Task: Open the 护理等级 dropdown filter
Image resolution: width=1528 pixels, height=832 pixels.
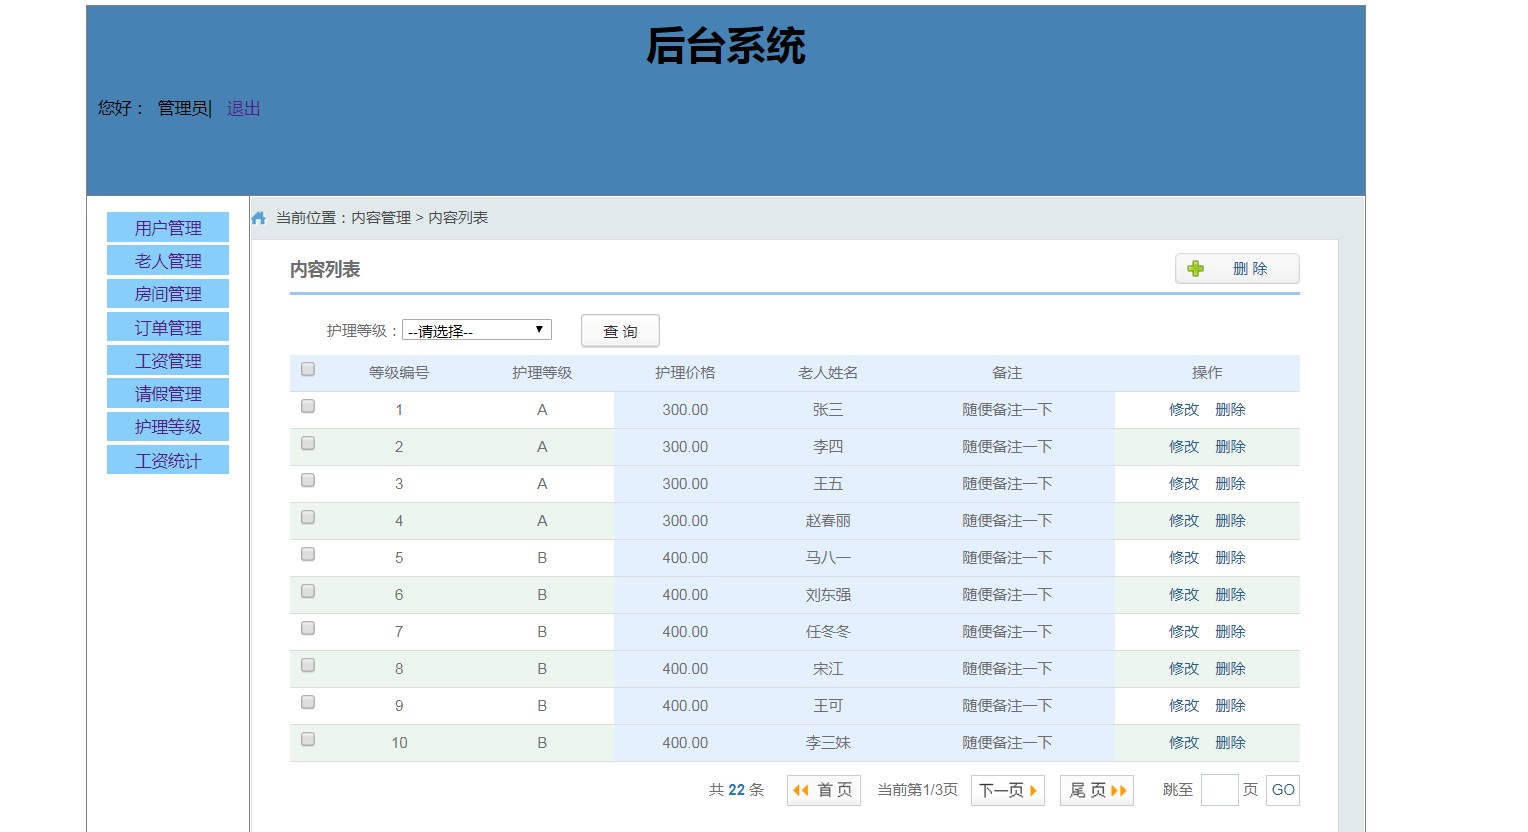Action: pos(477,330)
